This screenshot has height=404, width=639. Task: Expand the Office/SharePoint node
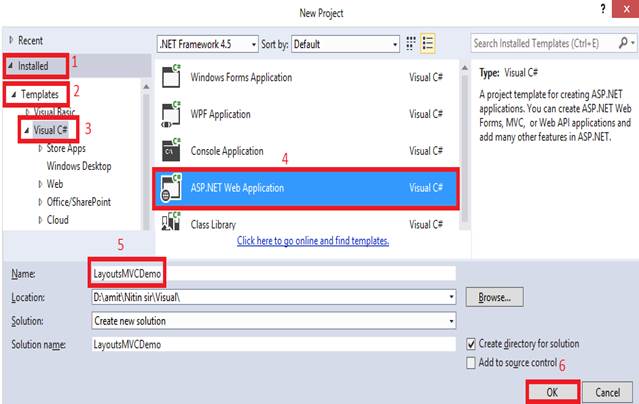[40, 202]
